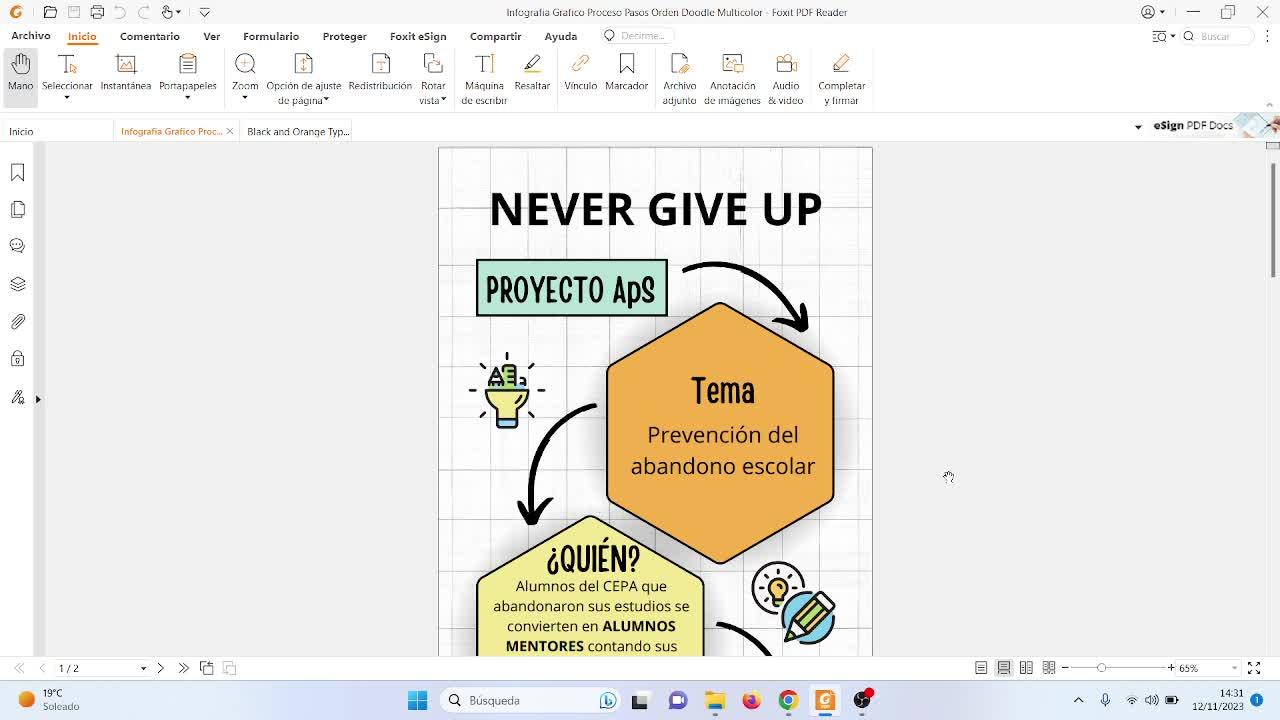This screenshot has width=1280, height=720.
Task: Enable continuous page scrolling mode
Action: coord(1004,668)
